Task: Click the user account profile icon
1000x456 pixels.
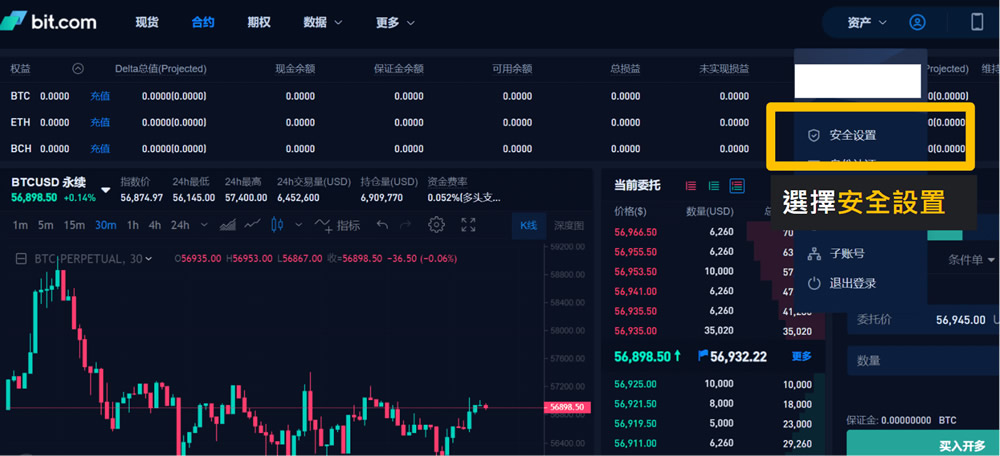Action: pyautogui.click(x=917, y=22)
